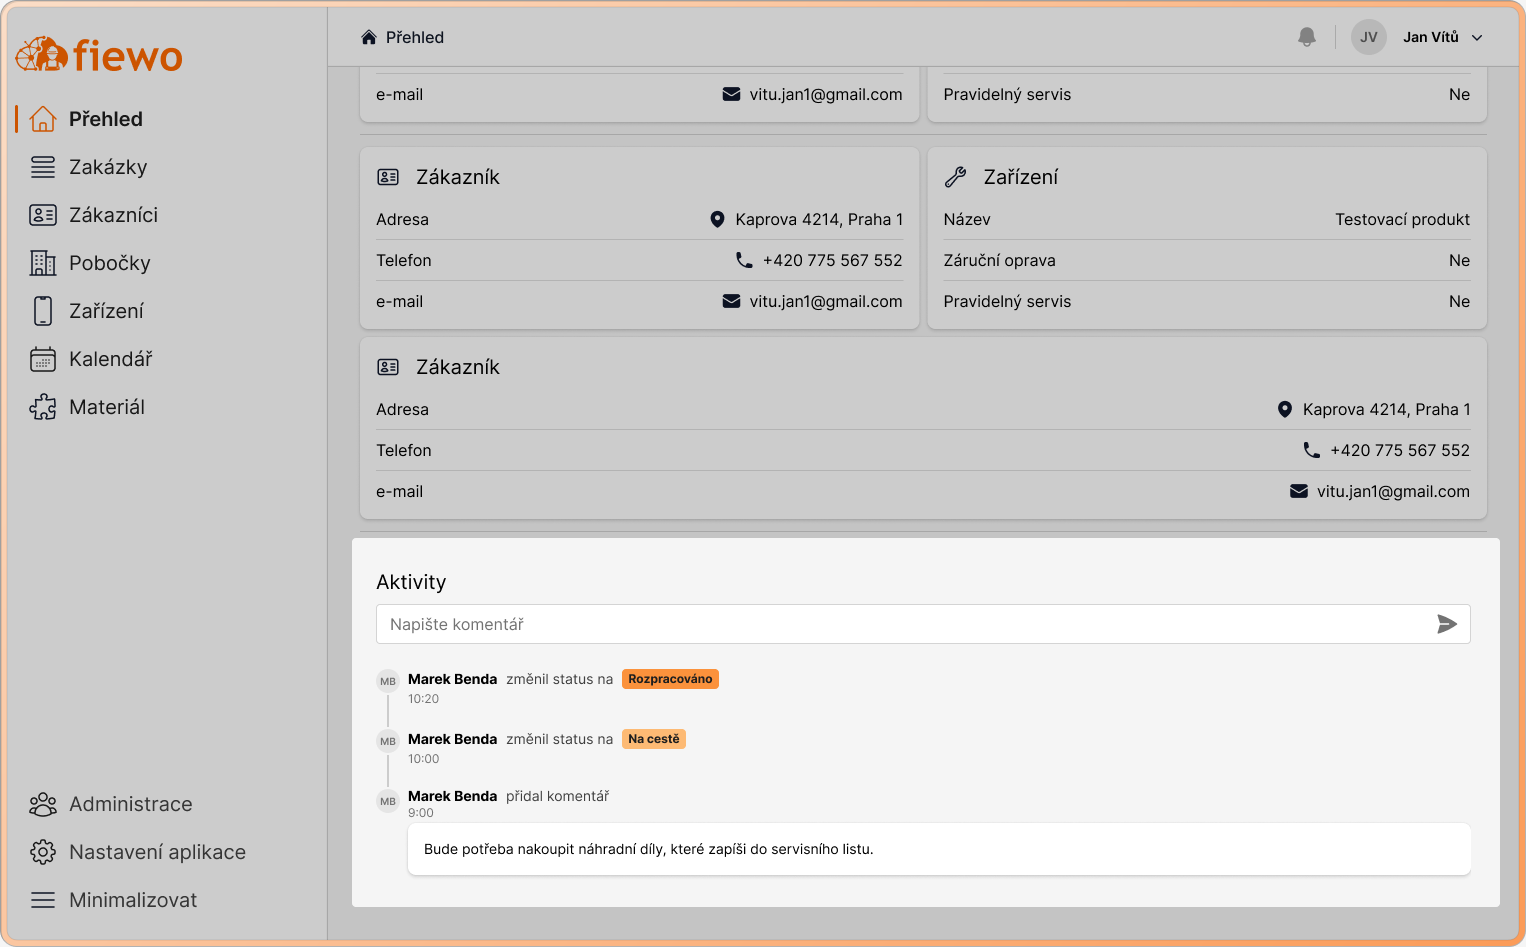Expand the Jan Vítů user menu chevron

tap(1477, 38)
